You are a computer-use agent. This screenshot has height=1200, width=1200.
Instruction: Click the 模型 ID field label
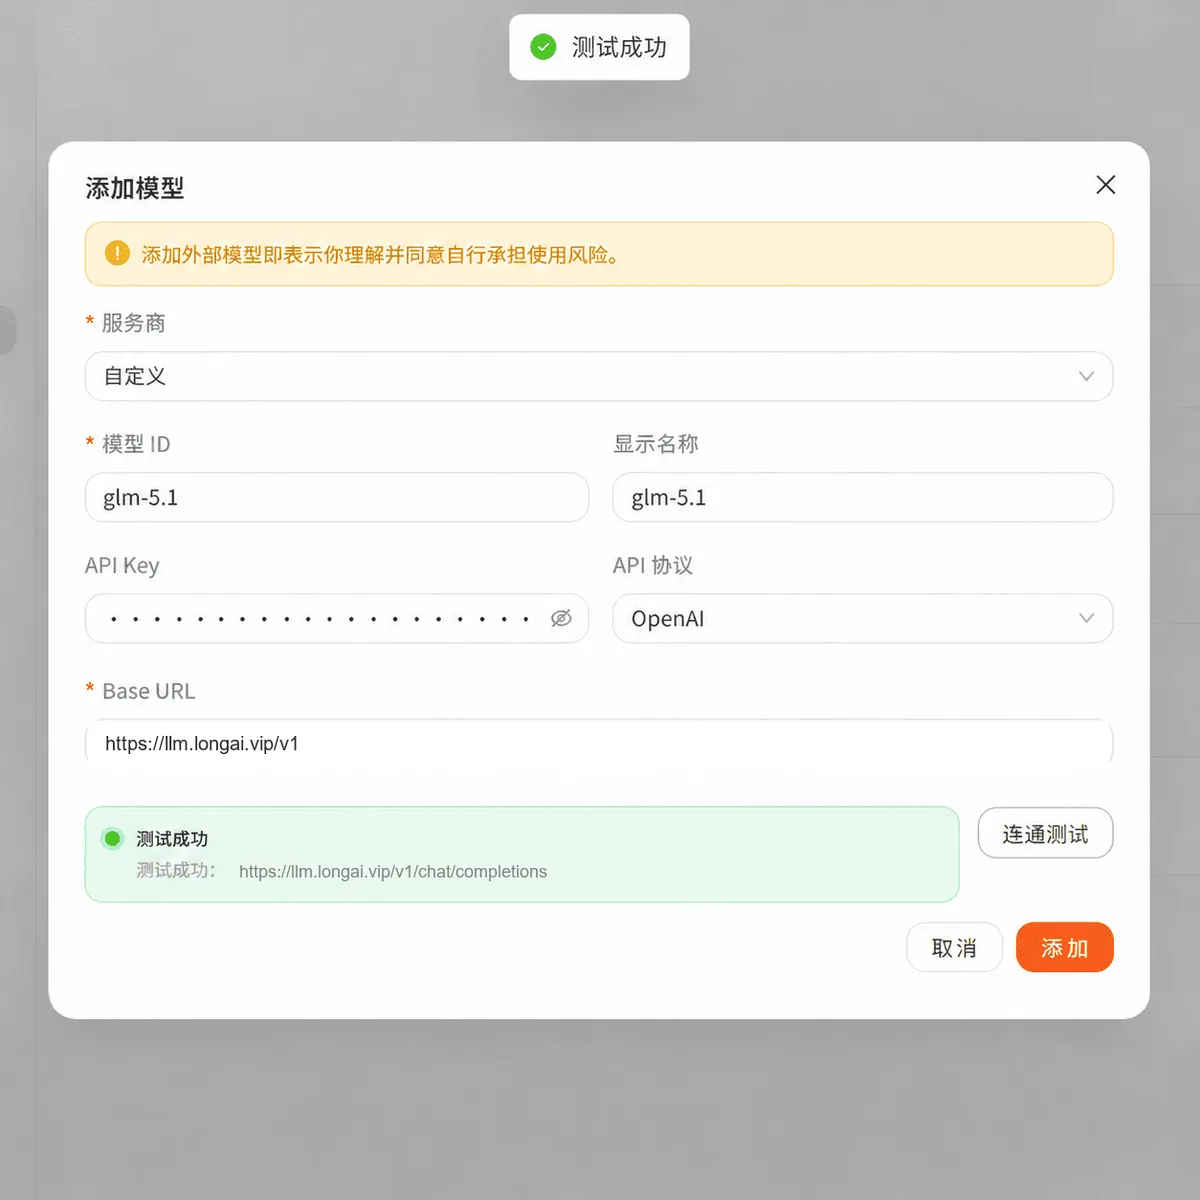[136, 444]
